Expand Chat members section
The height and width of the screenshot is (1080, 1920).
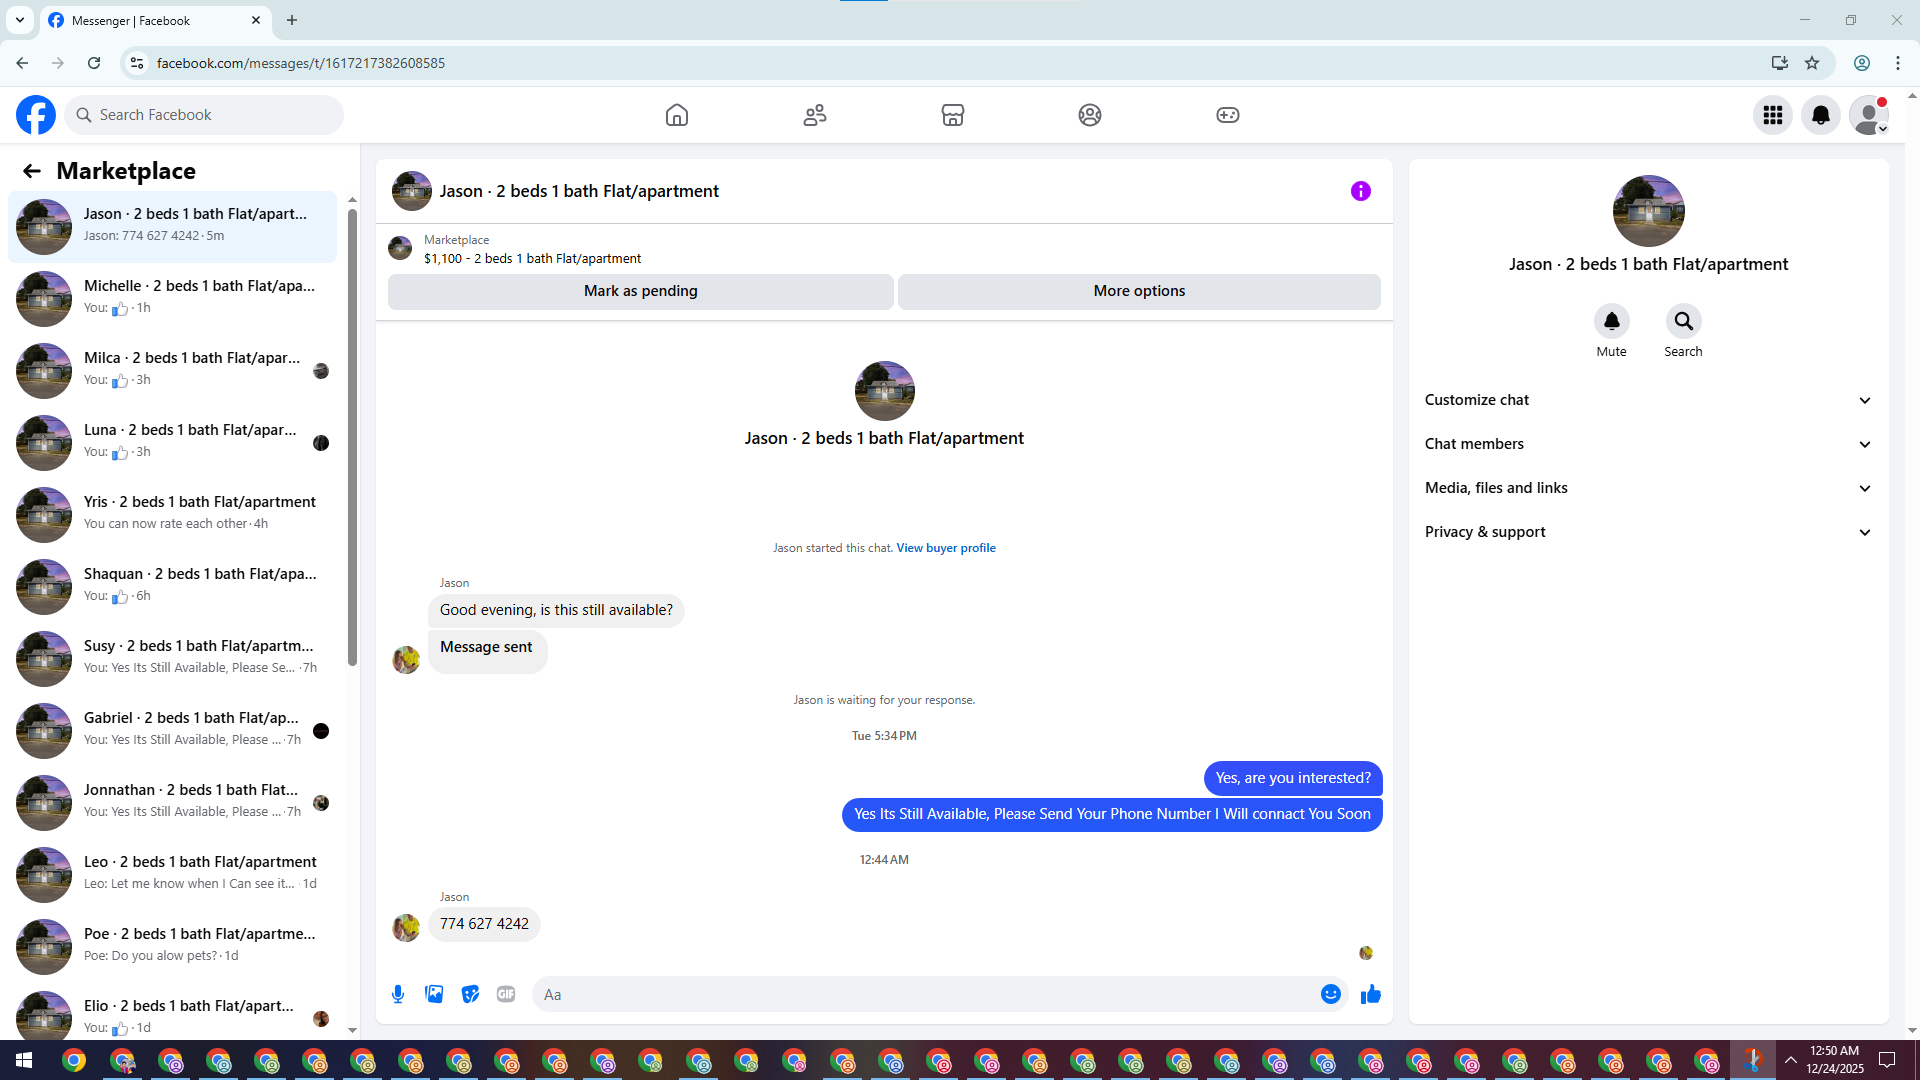pos(1647,444)
